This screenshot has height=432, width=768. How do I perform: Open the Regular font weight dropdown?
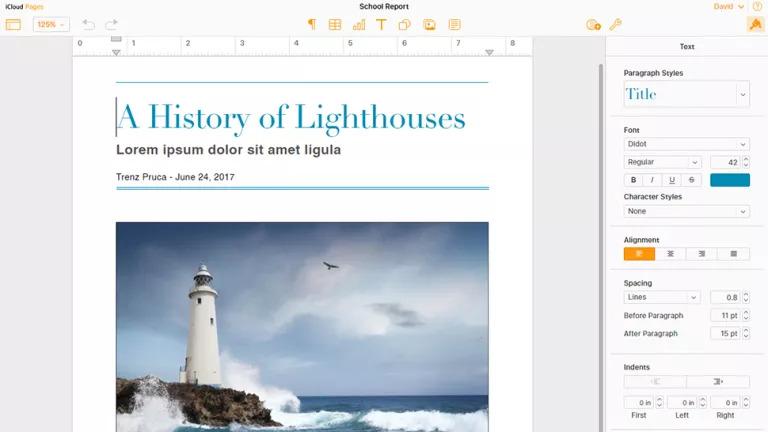point(662,162)
